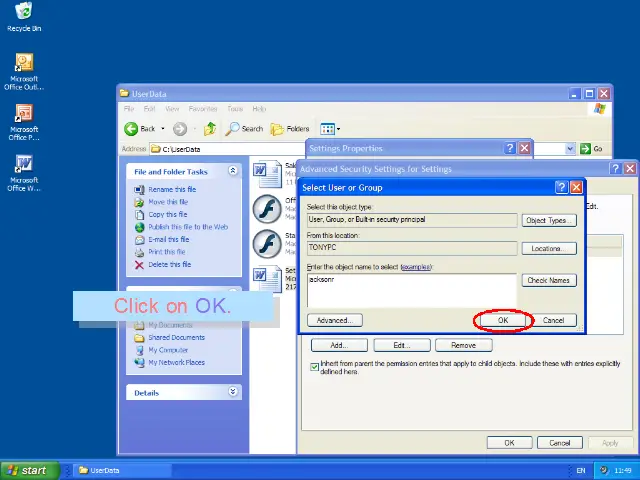Click the Back arrow in Explorer toolbar

coord(131,129)
